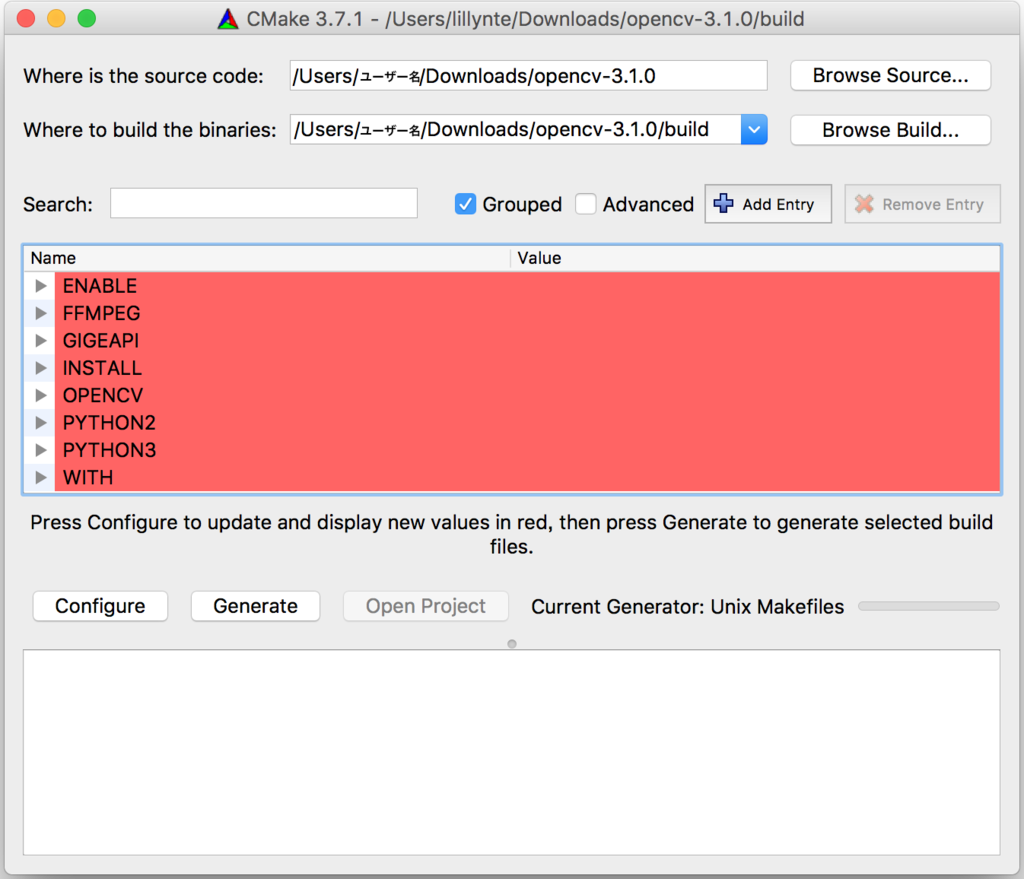Click the Configure button
This screenshot has width=1024, height=879.
pyautogui.click(x=100, y=607)
